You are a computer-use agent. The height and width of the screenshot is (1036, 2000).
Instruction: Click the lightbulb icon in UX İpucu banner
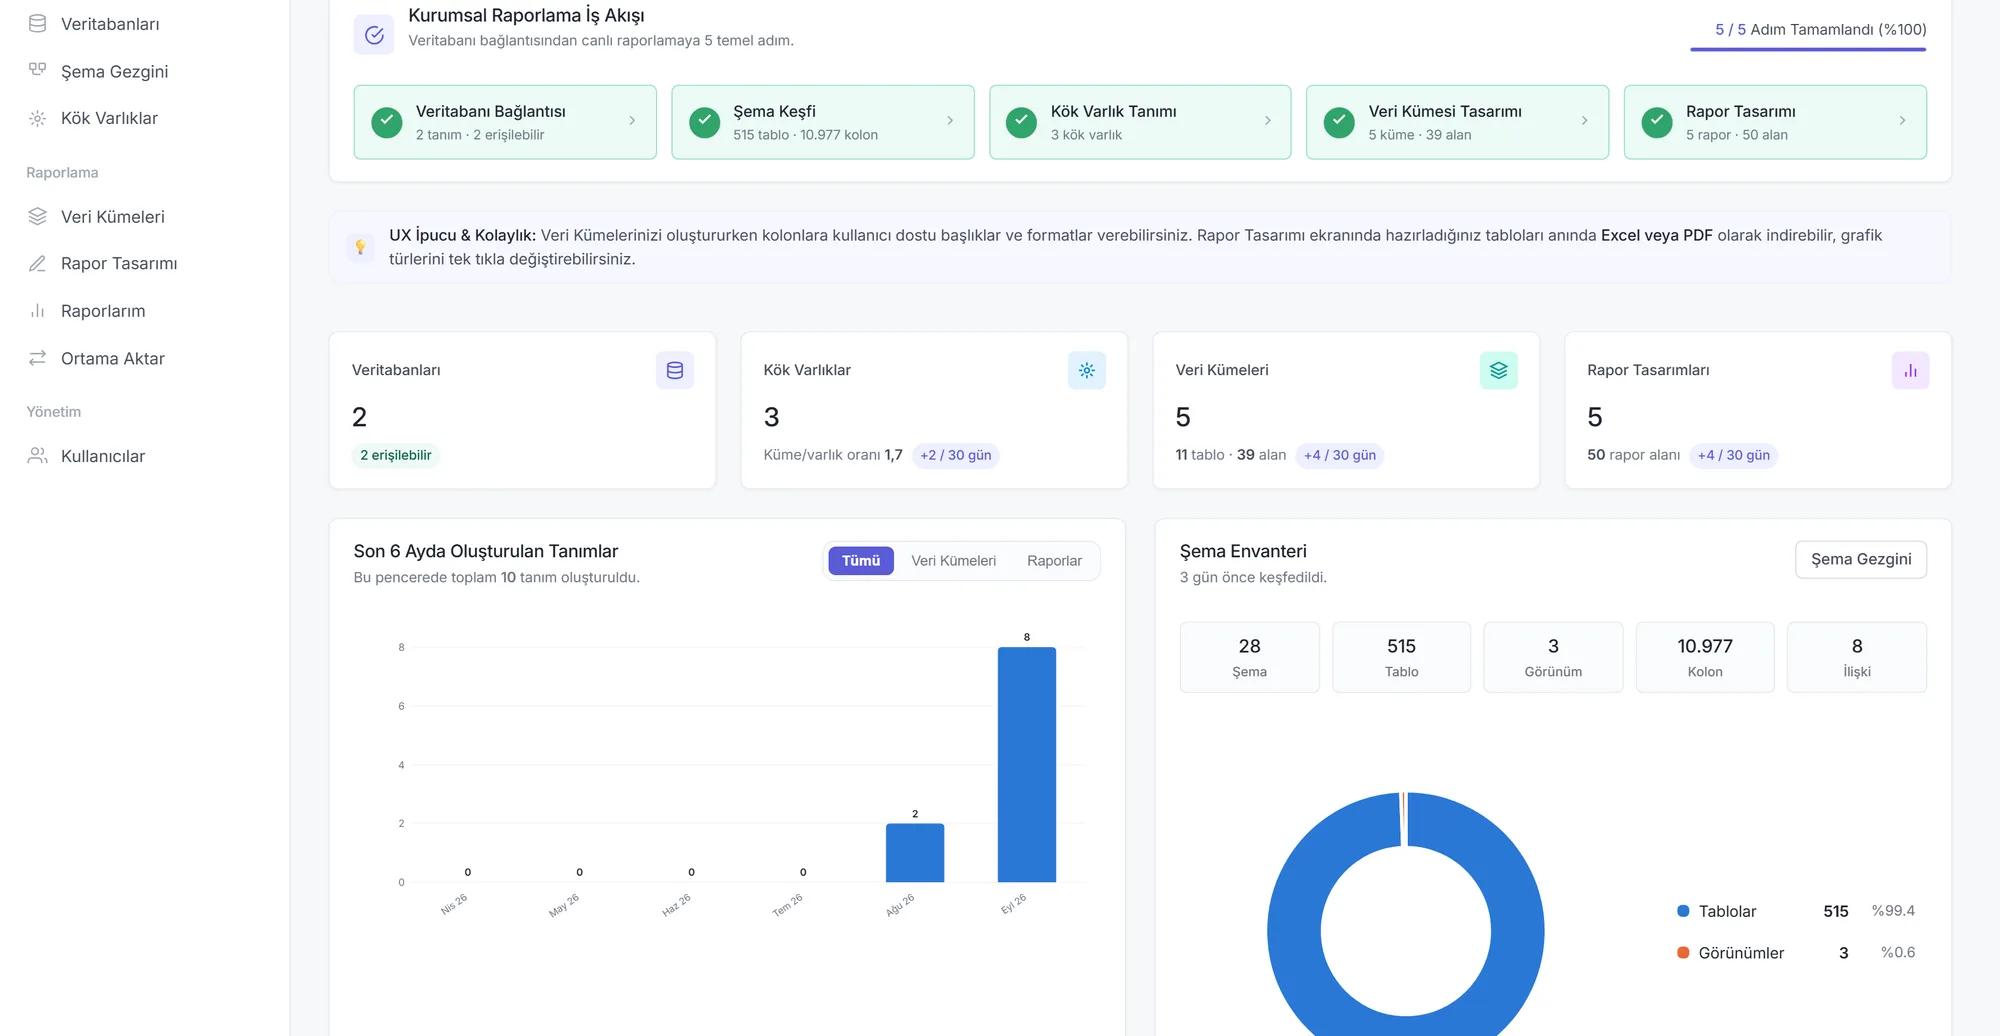360,247
